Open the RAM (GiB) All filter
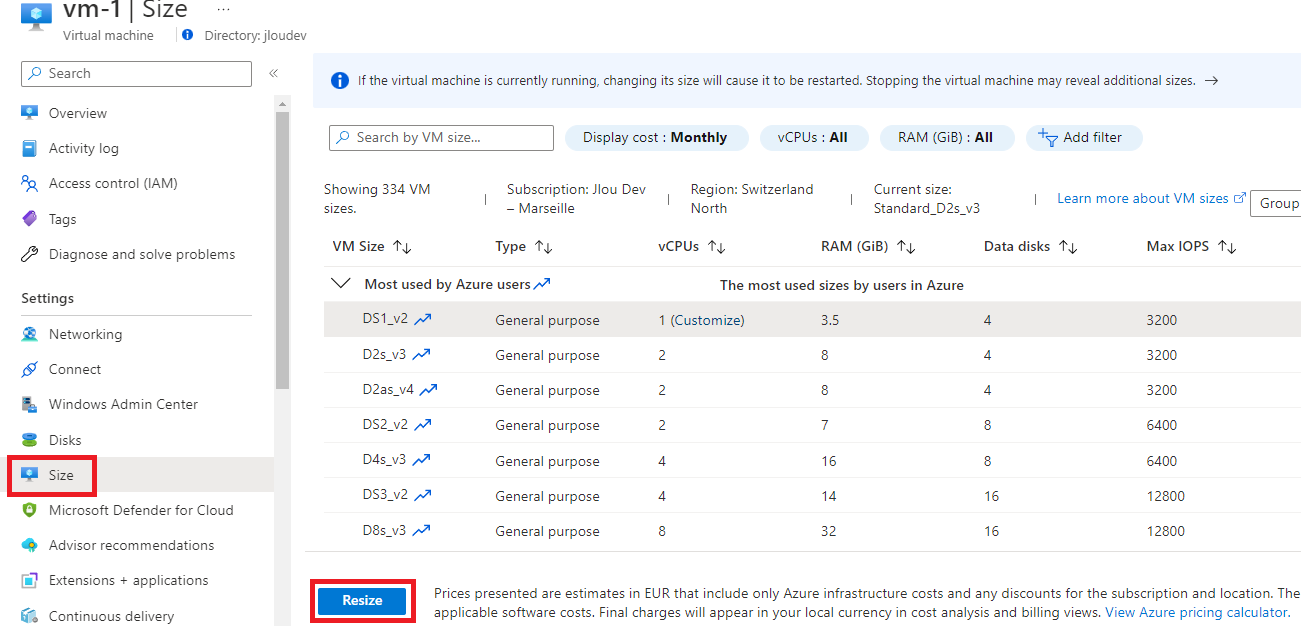The image size is (1301, 626). point(946,138)
